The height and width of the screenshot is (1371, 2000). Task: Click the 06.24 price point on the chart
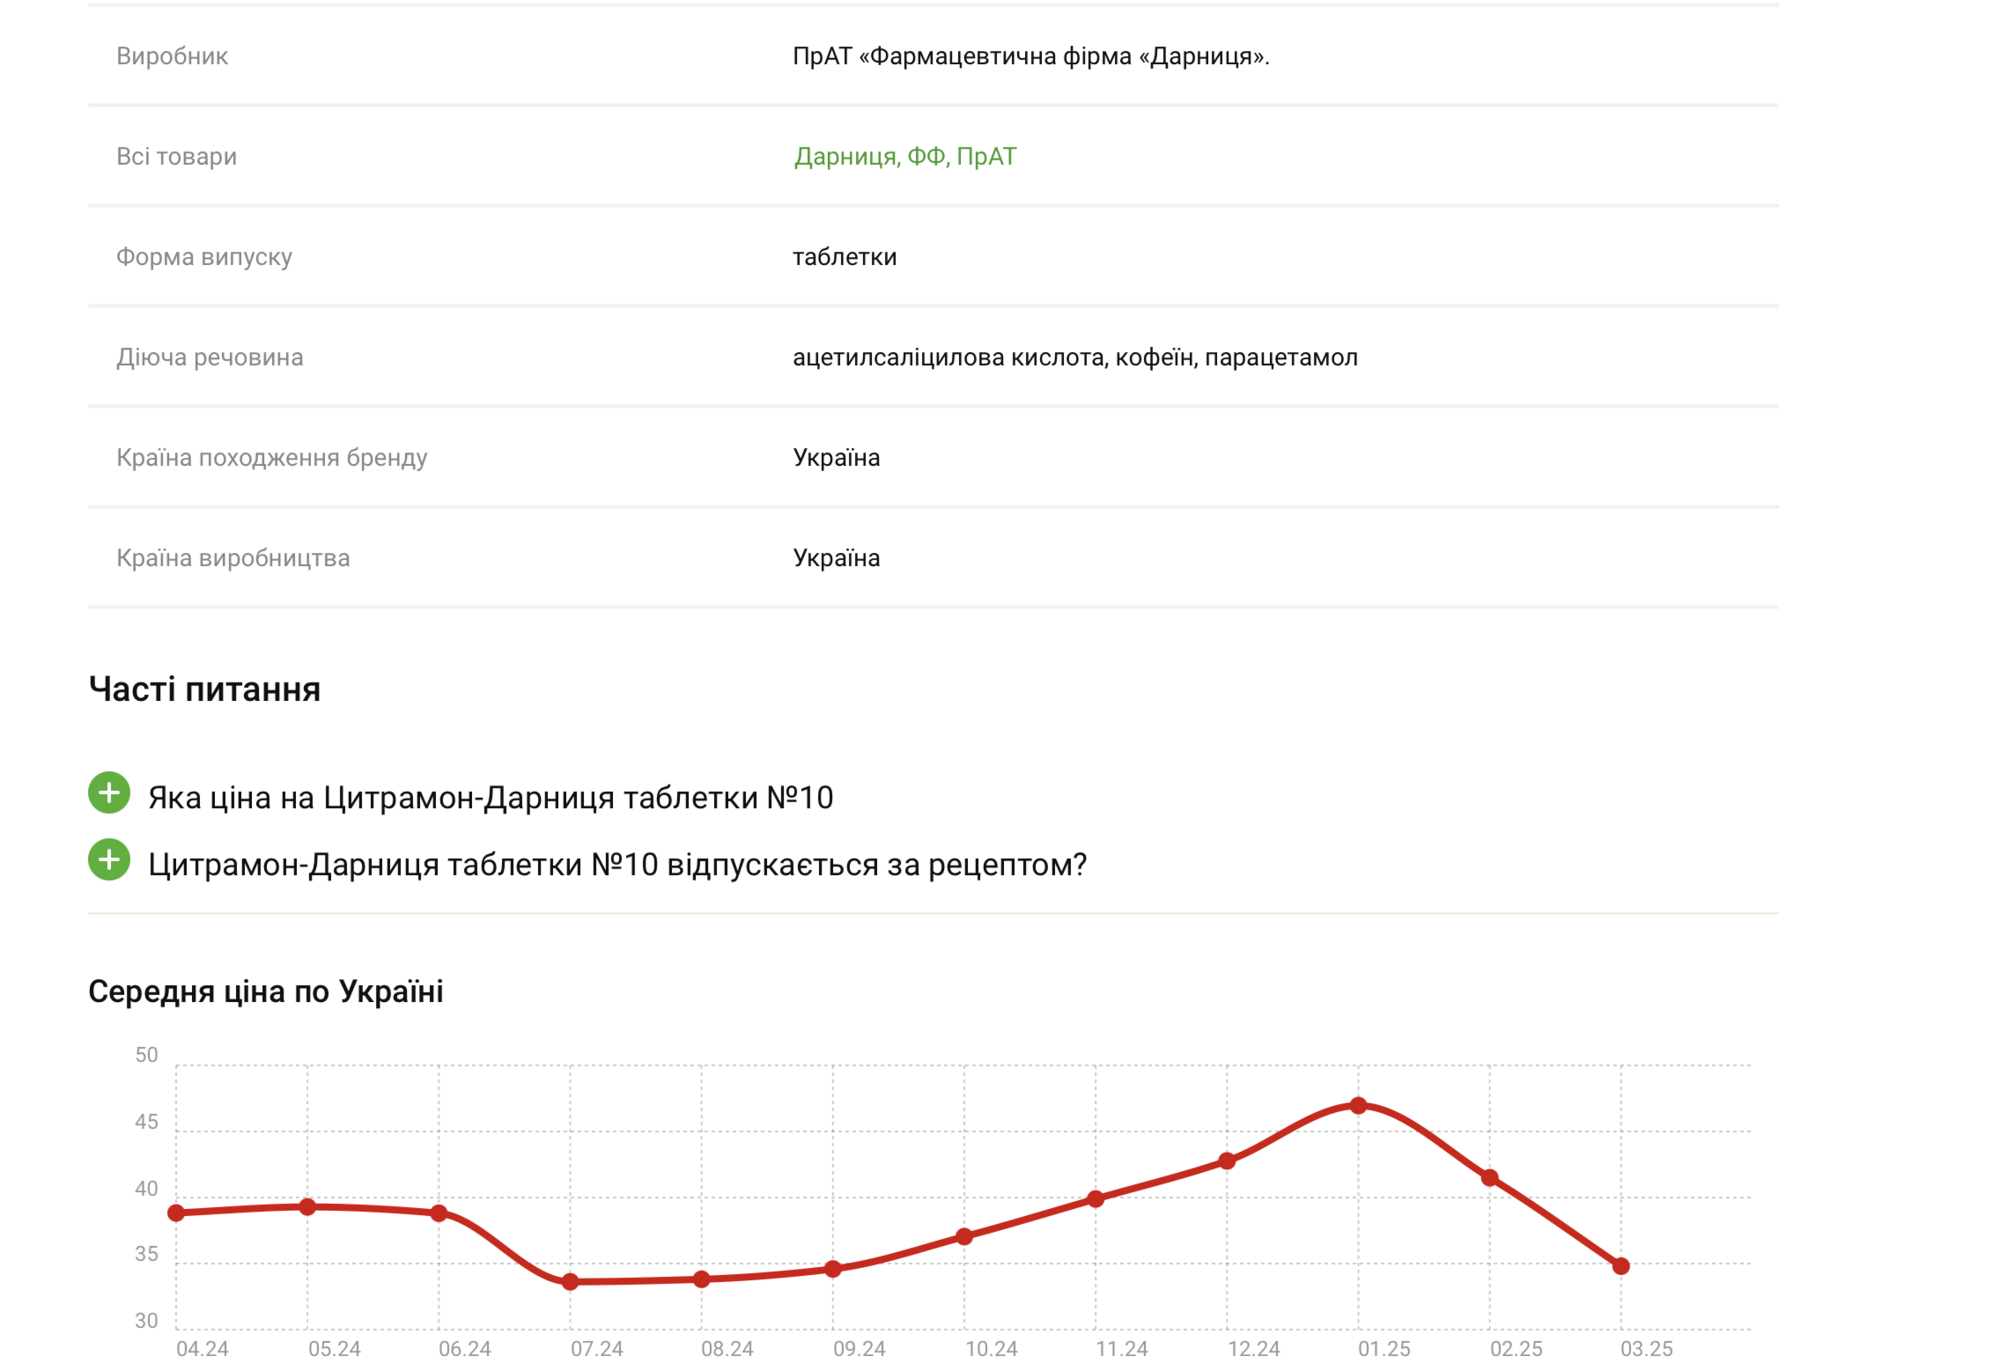[439, 1213]
